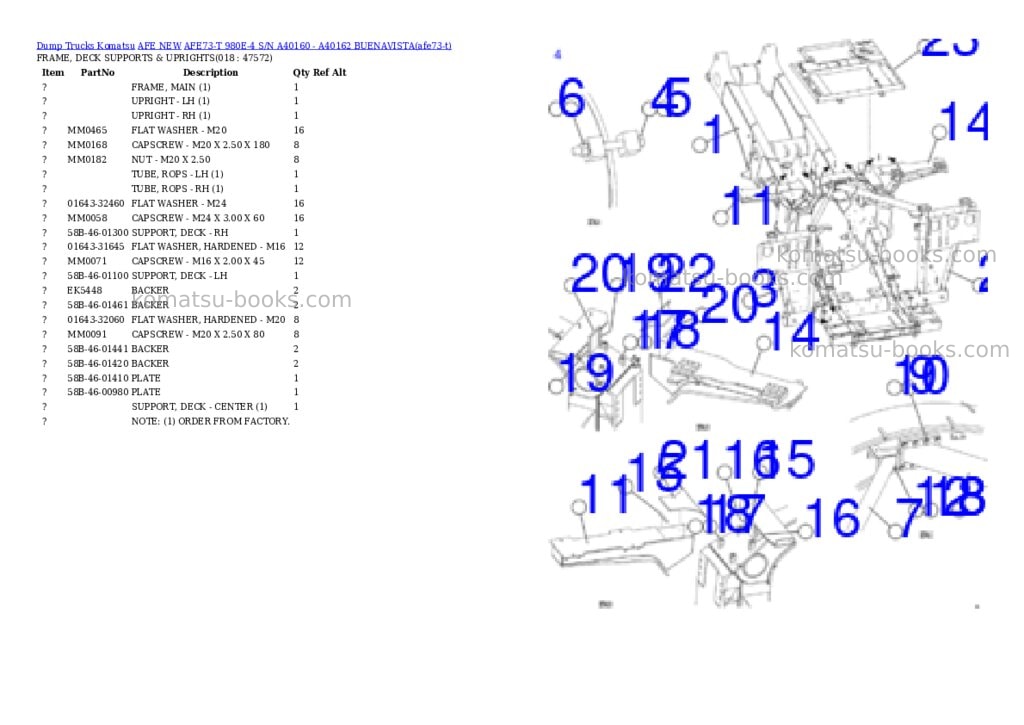This screenshot has height=725, width=1024.
Task: Click CAPSCREW - M16 X 2.00 X 45
Action: [198, 261]
